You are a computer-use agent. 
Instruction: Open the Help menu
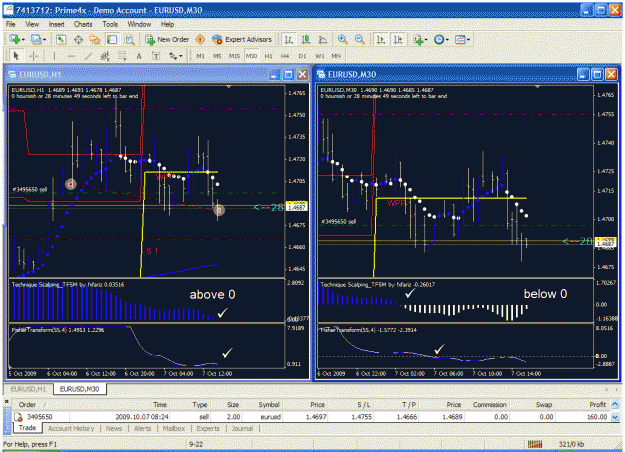(167, 24)
